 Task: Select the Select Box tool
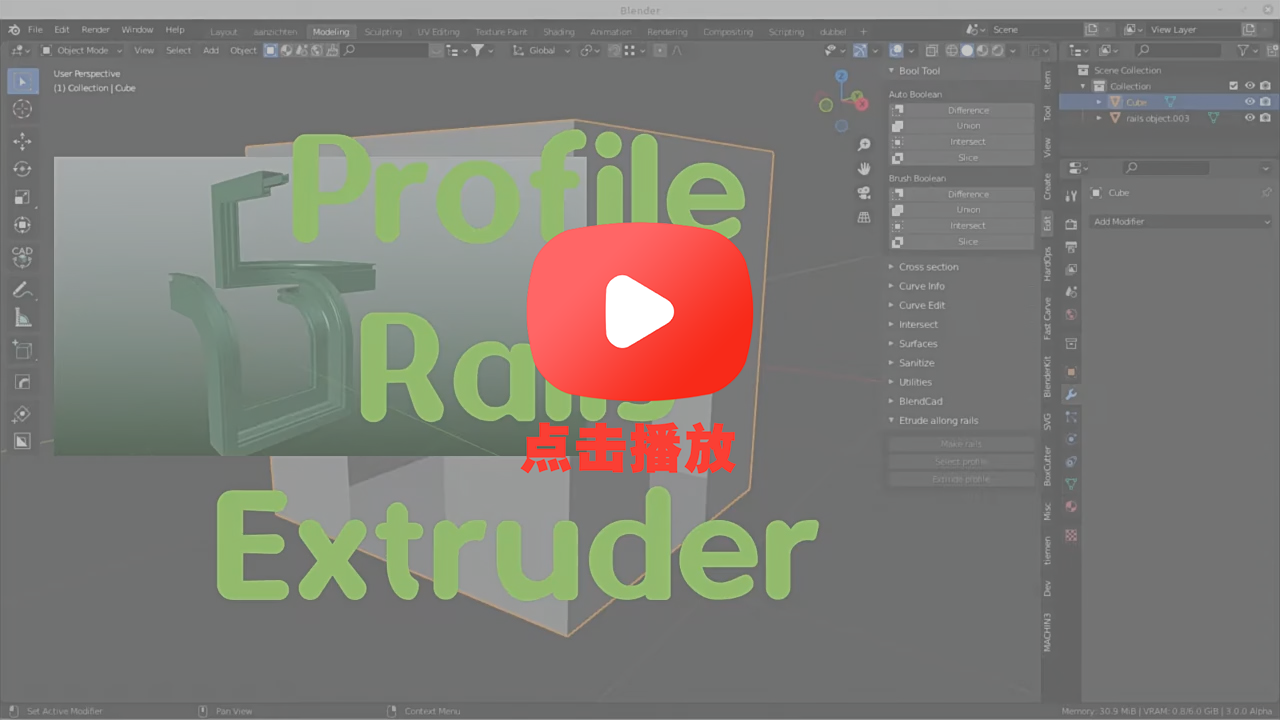[x=22, y=80]
